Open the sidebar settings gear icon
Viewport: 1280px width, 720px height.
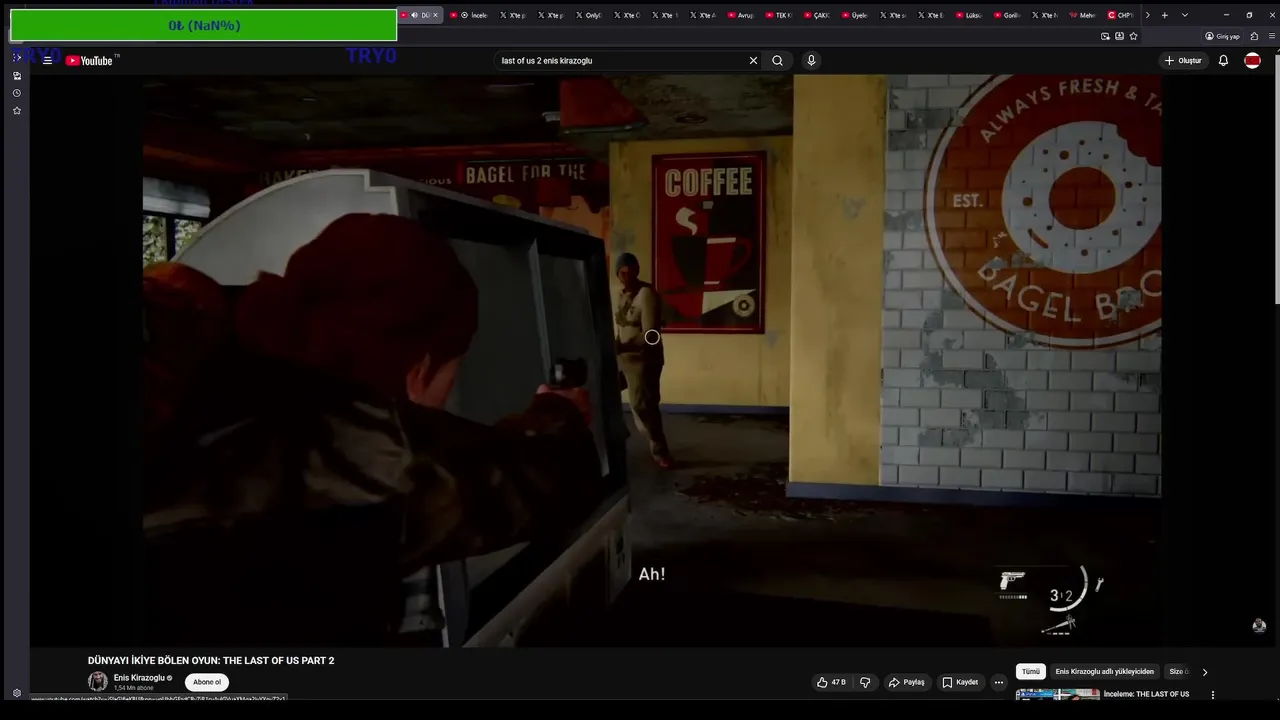tap(17, 693)
